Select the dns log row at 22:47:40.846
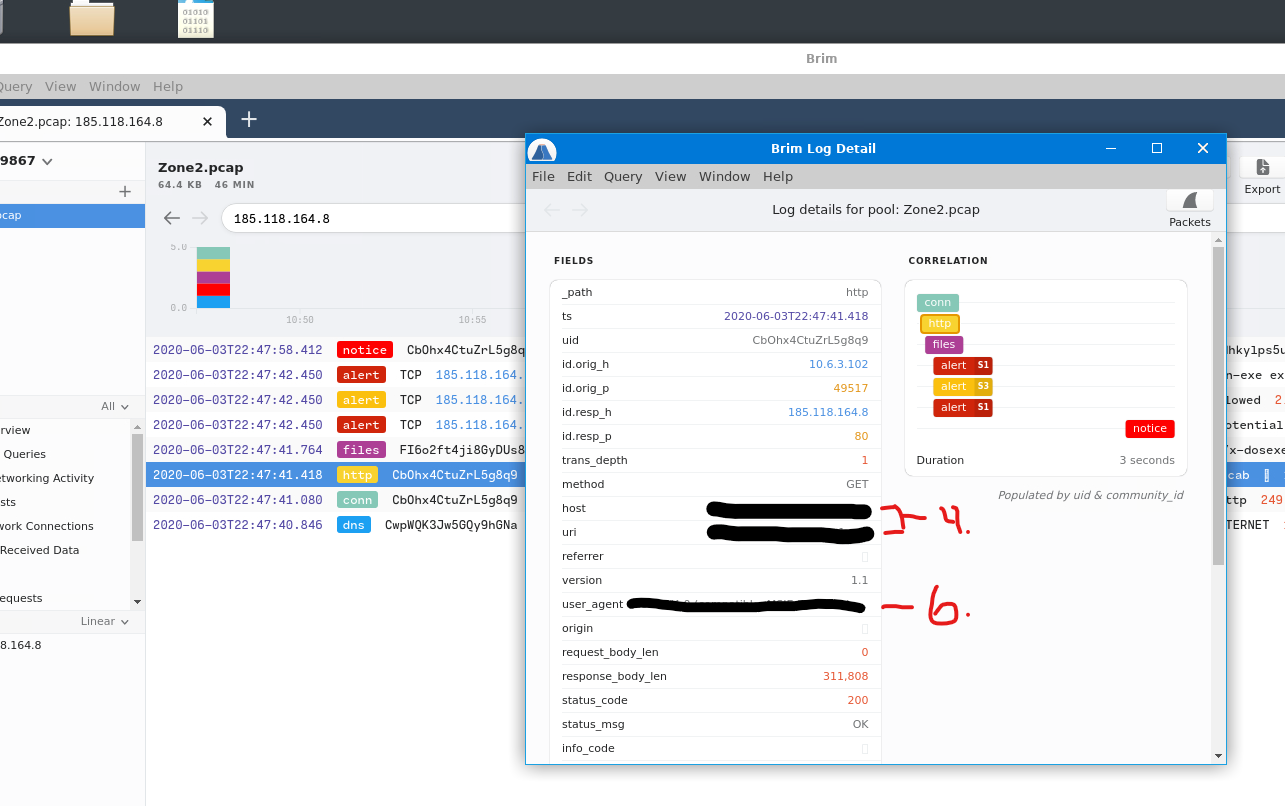The image size is (1285, 806). pyautogui.click(x=336, y=525)
